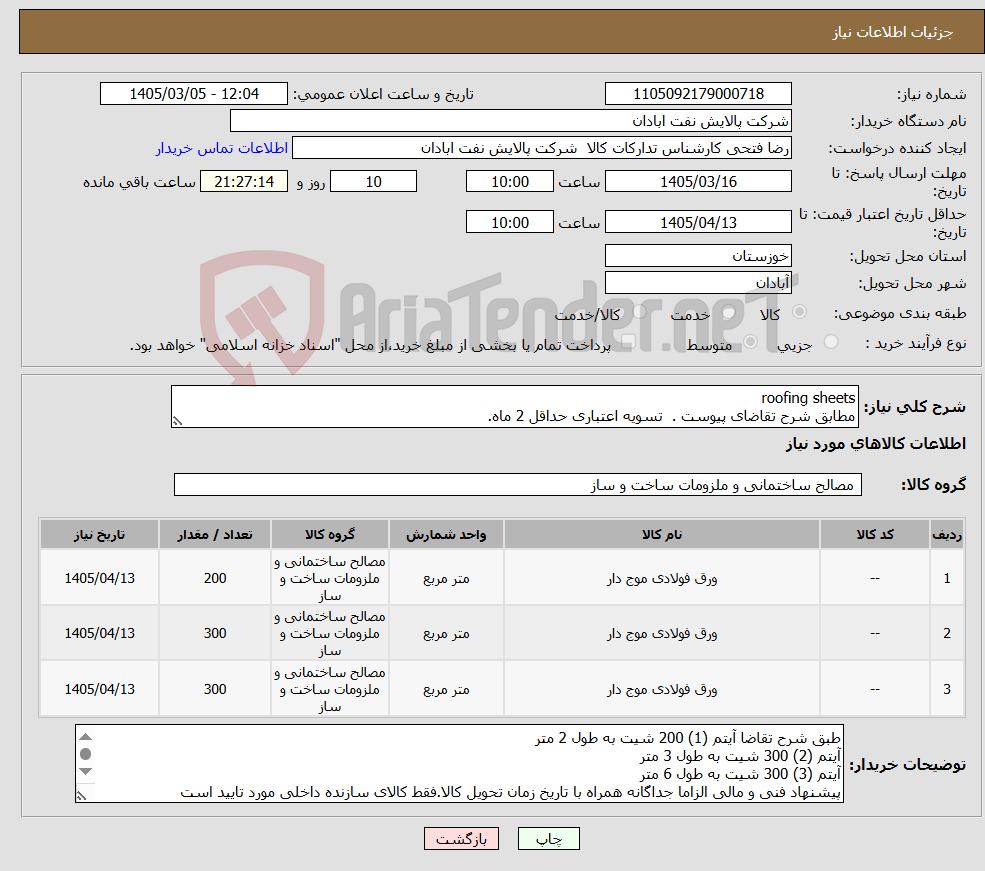This screenshot has height=871, width=985.
Task: Open buyer contact info link
Action: point(222,148)
